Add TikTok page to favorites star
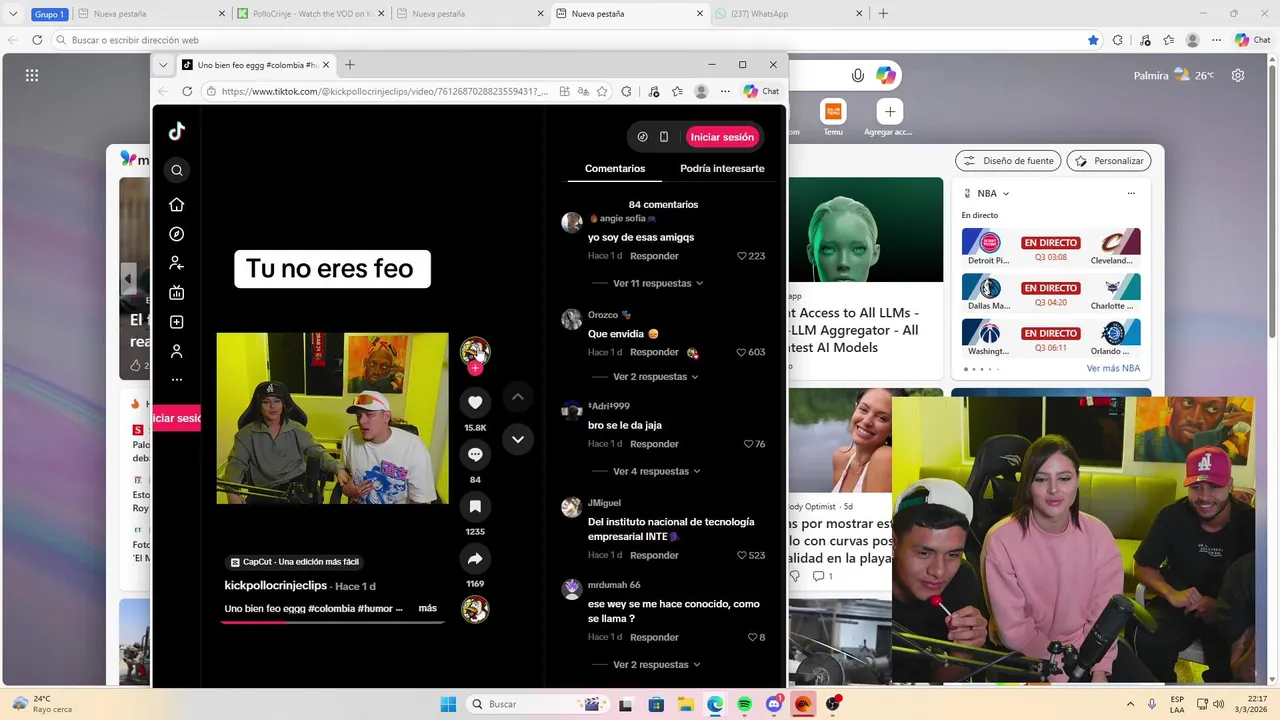 pyautogui.click(x=602, y=91)
